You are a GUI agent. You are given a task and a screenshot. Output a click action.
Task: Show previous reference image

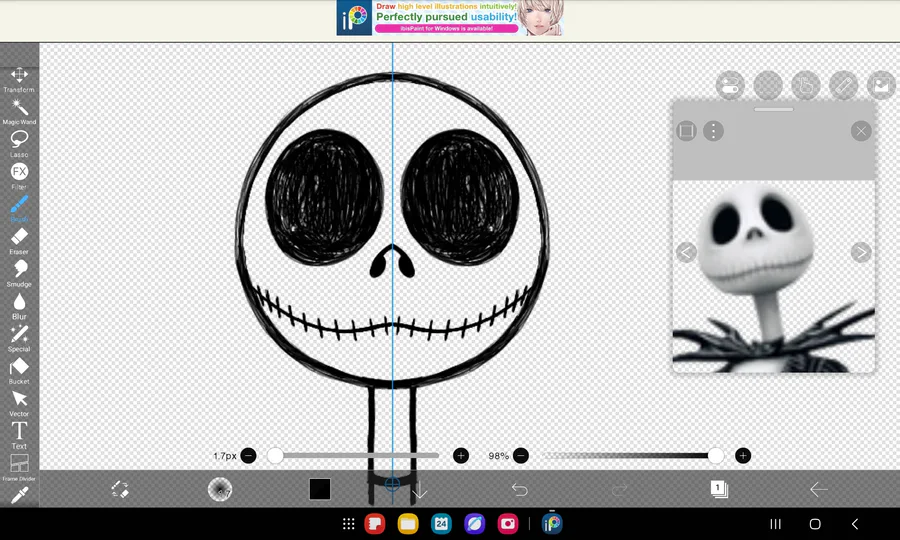[686, 252]
